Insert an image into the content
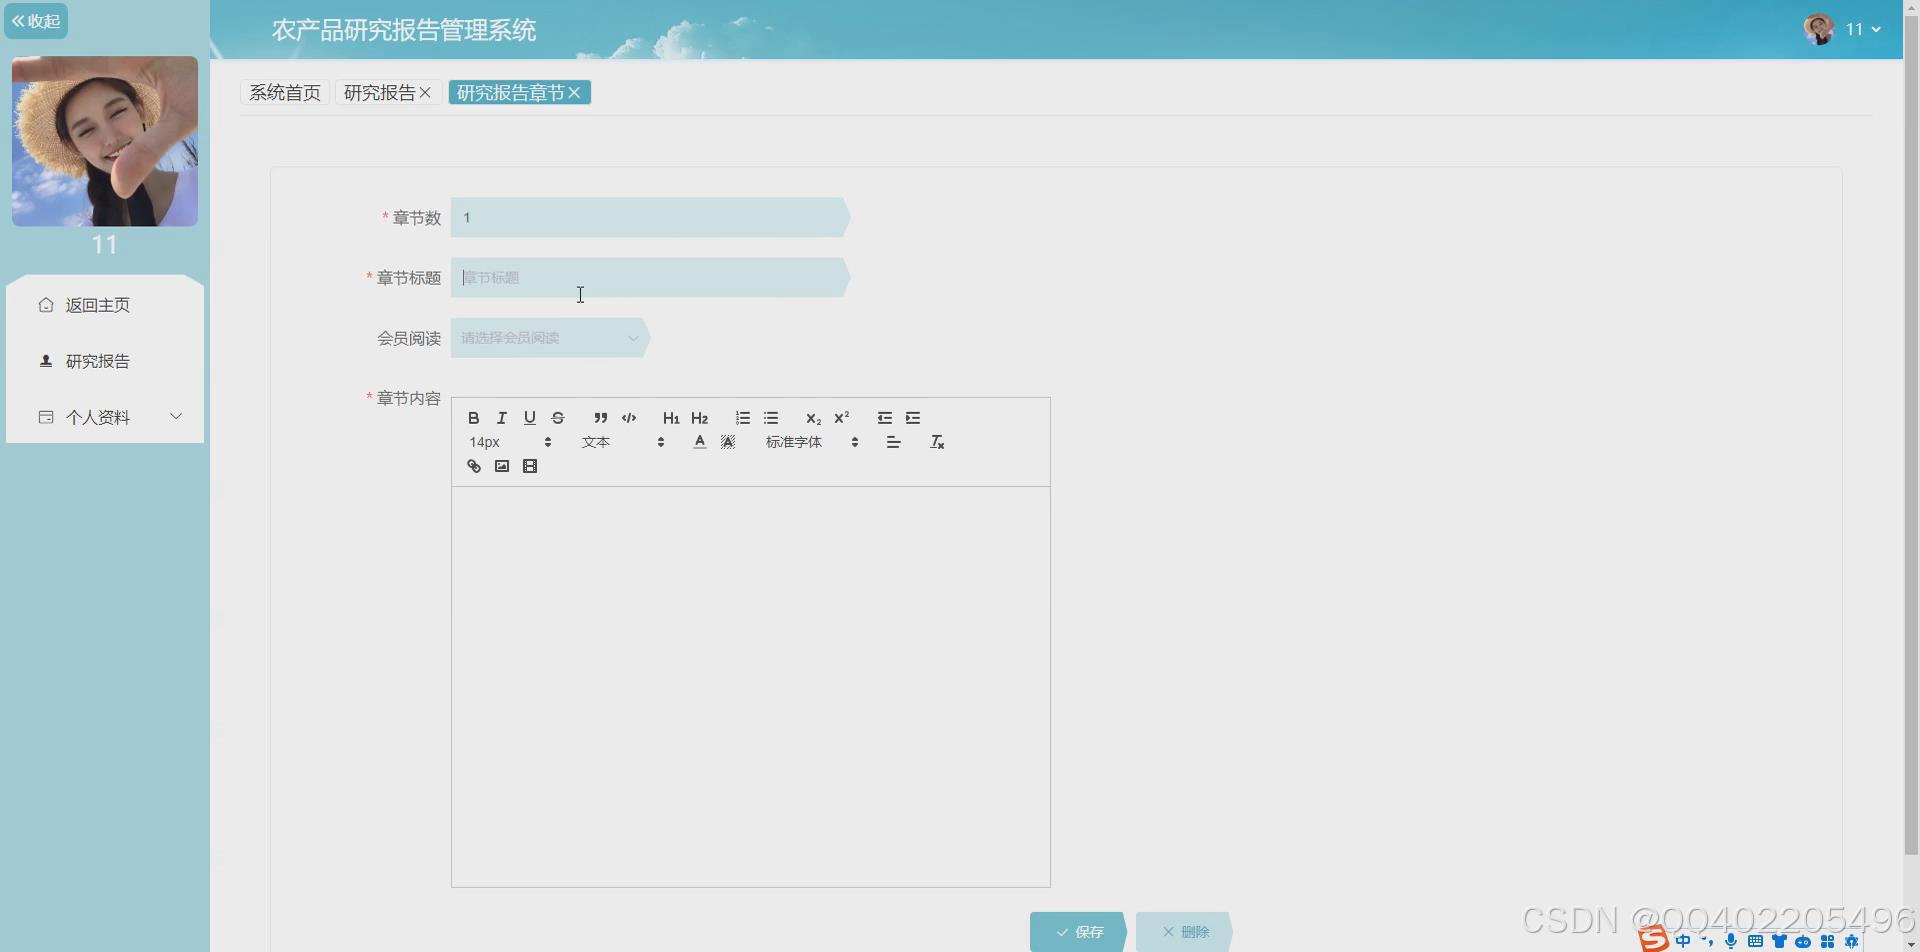Image resolution: width=1920 pixels, height=952 pixels. click(502, 466)
